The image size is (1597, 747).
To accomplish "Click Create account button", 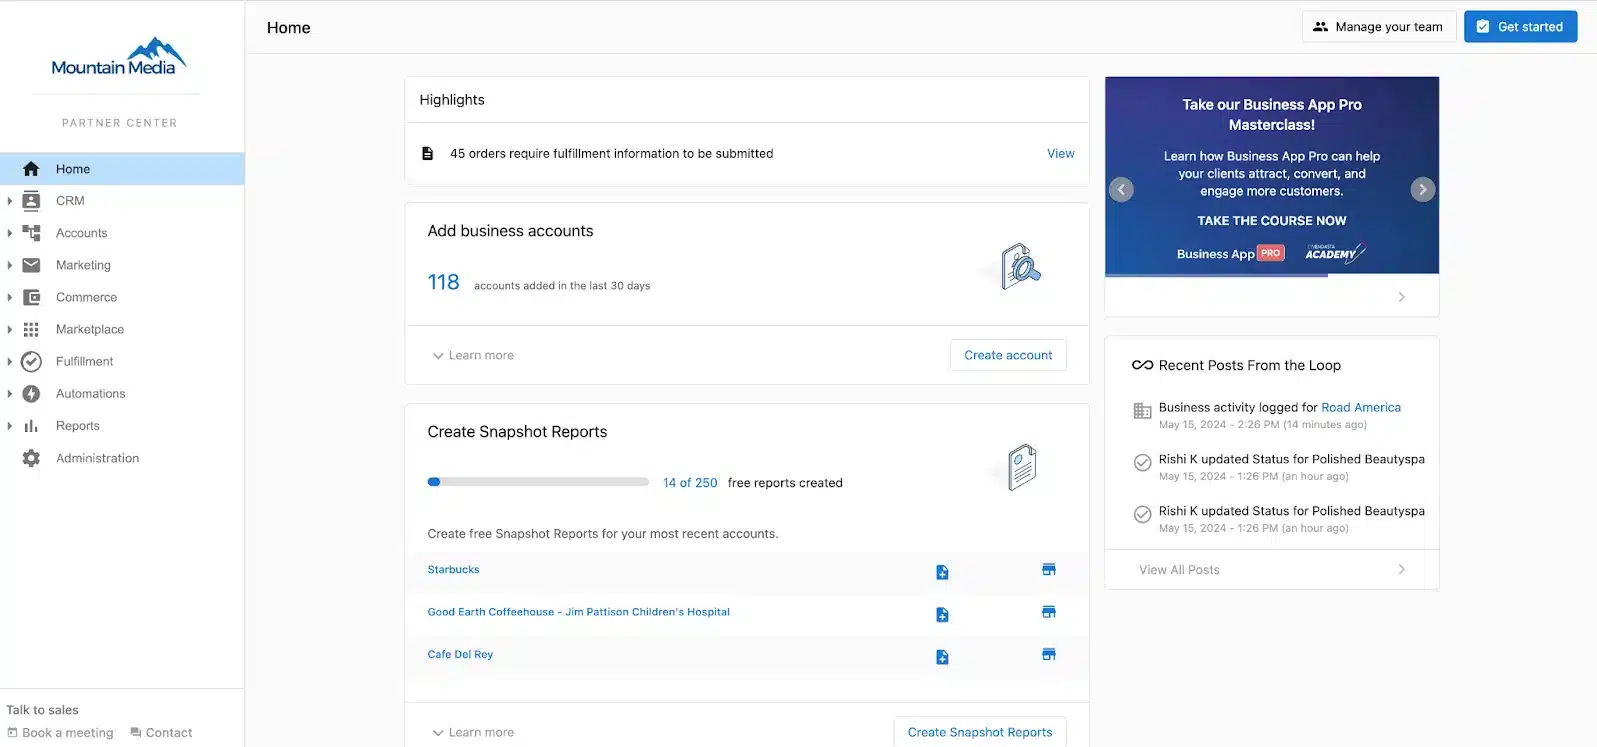I will (1008, 355).
